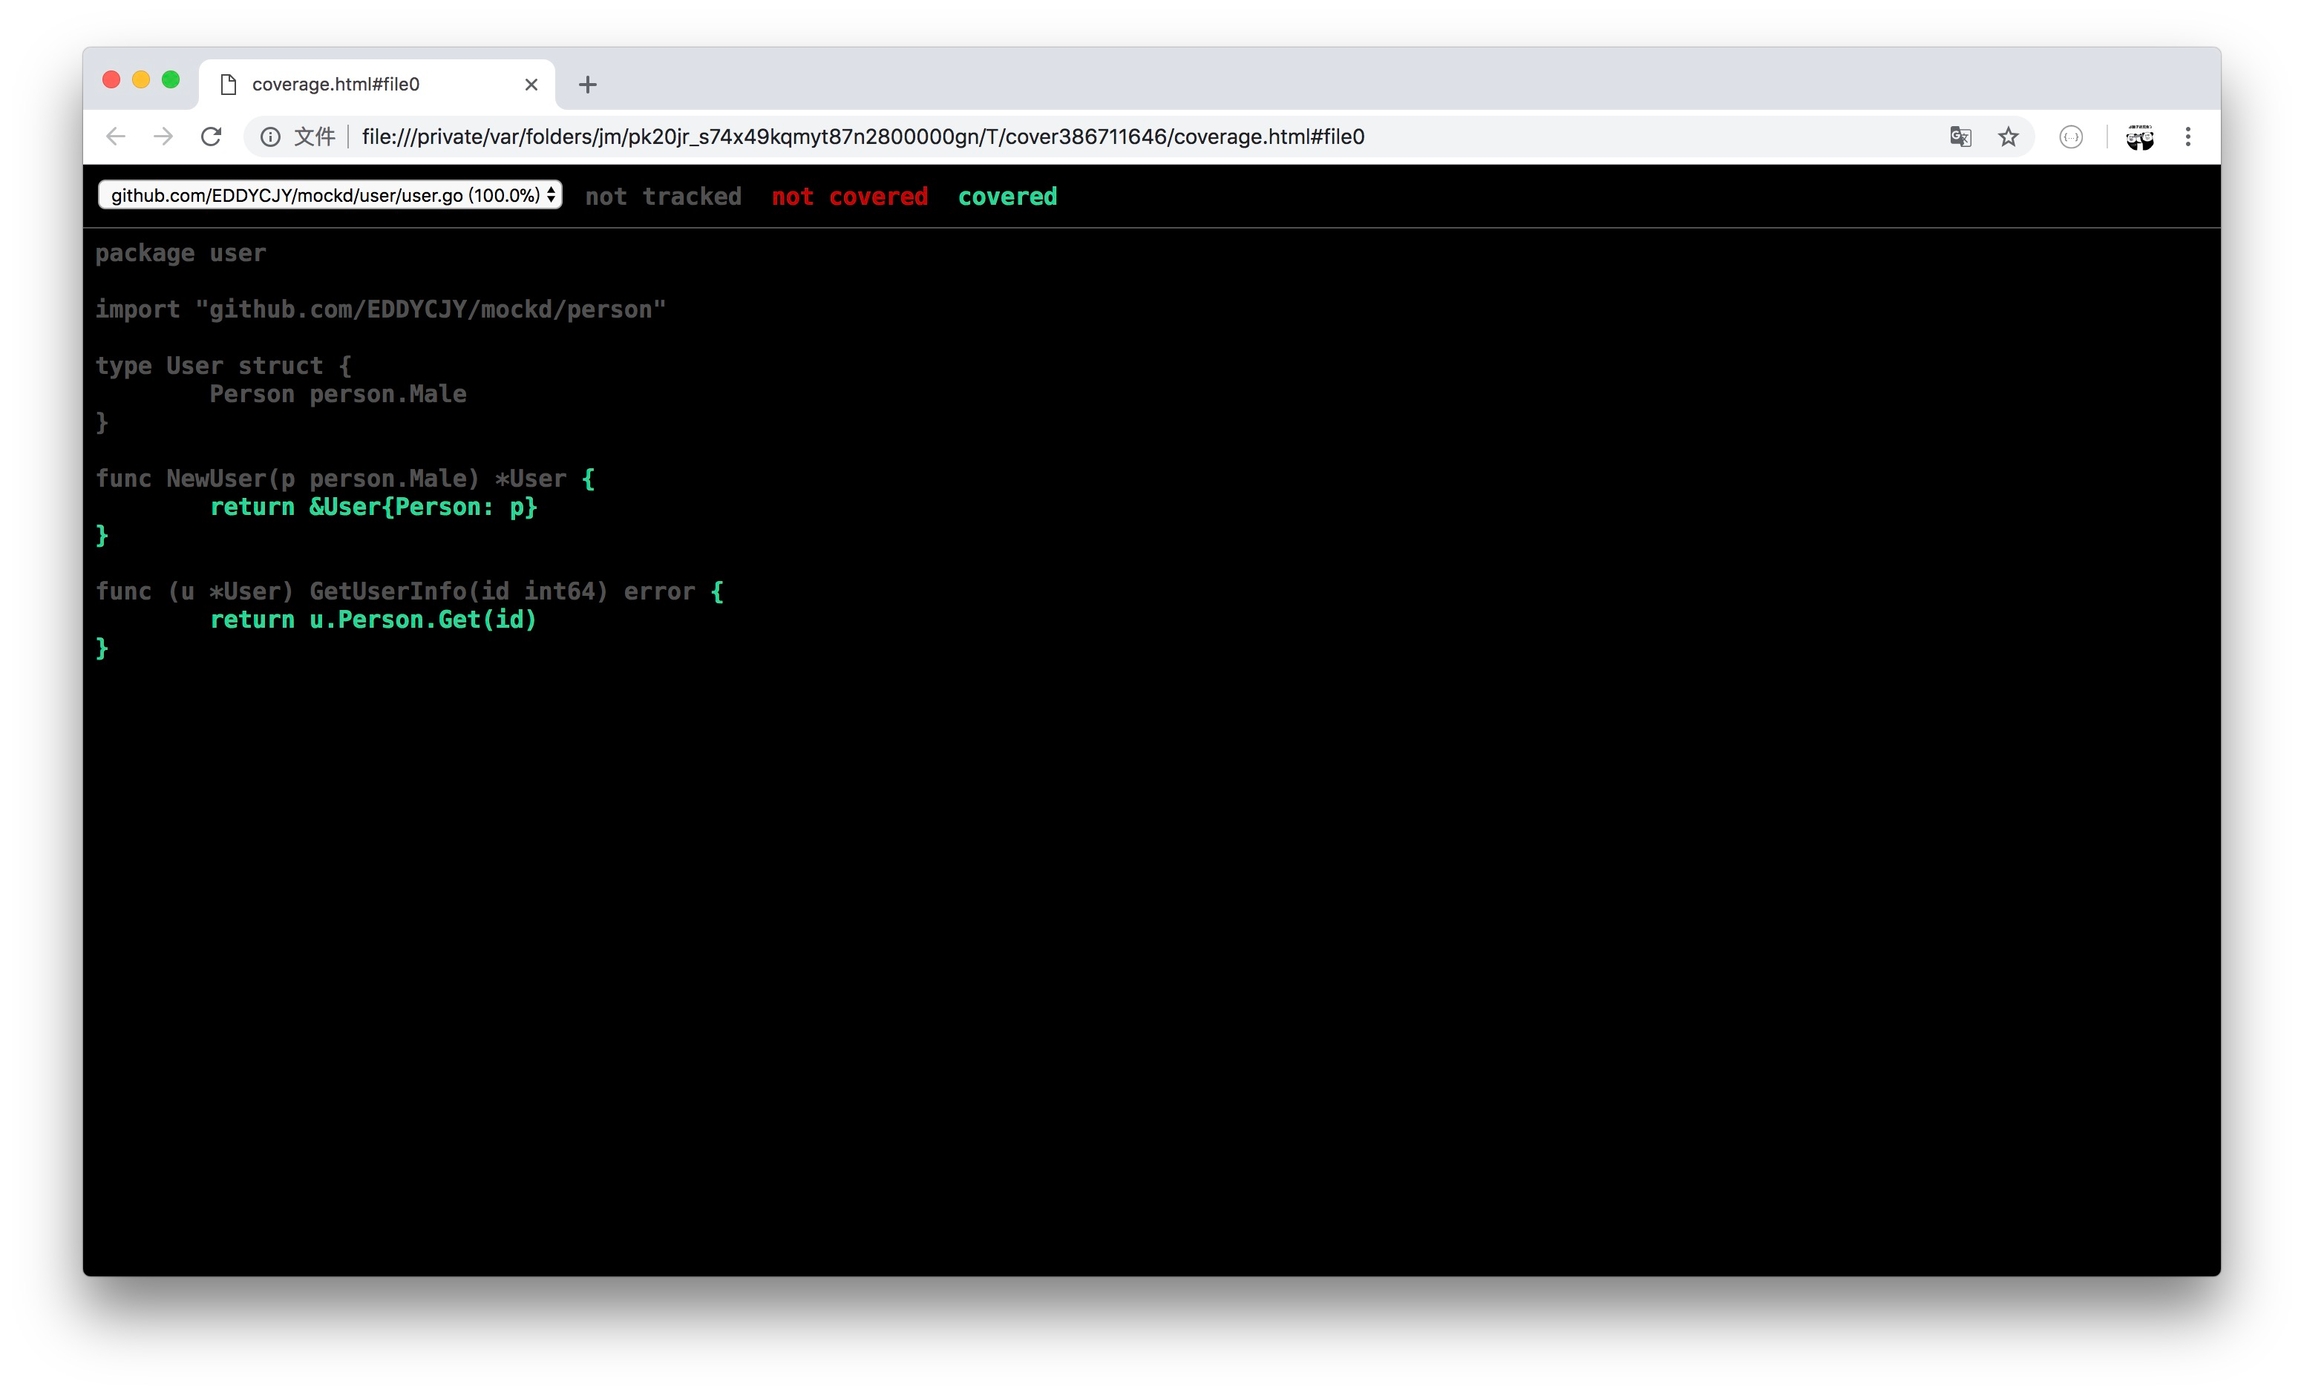Screen dimensions: 2304x1395
Task: Bookmark this page with star
Action: [2008, 137]
